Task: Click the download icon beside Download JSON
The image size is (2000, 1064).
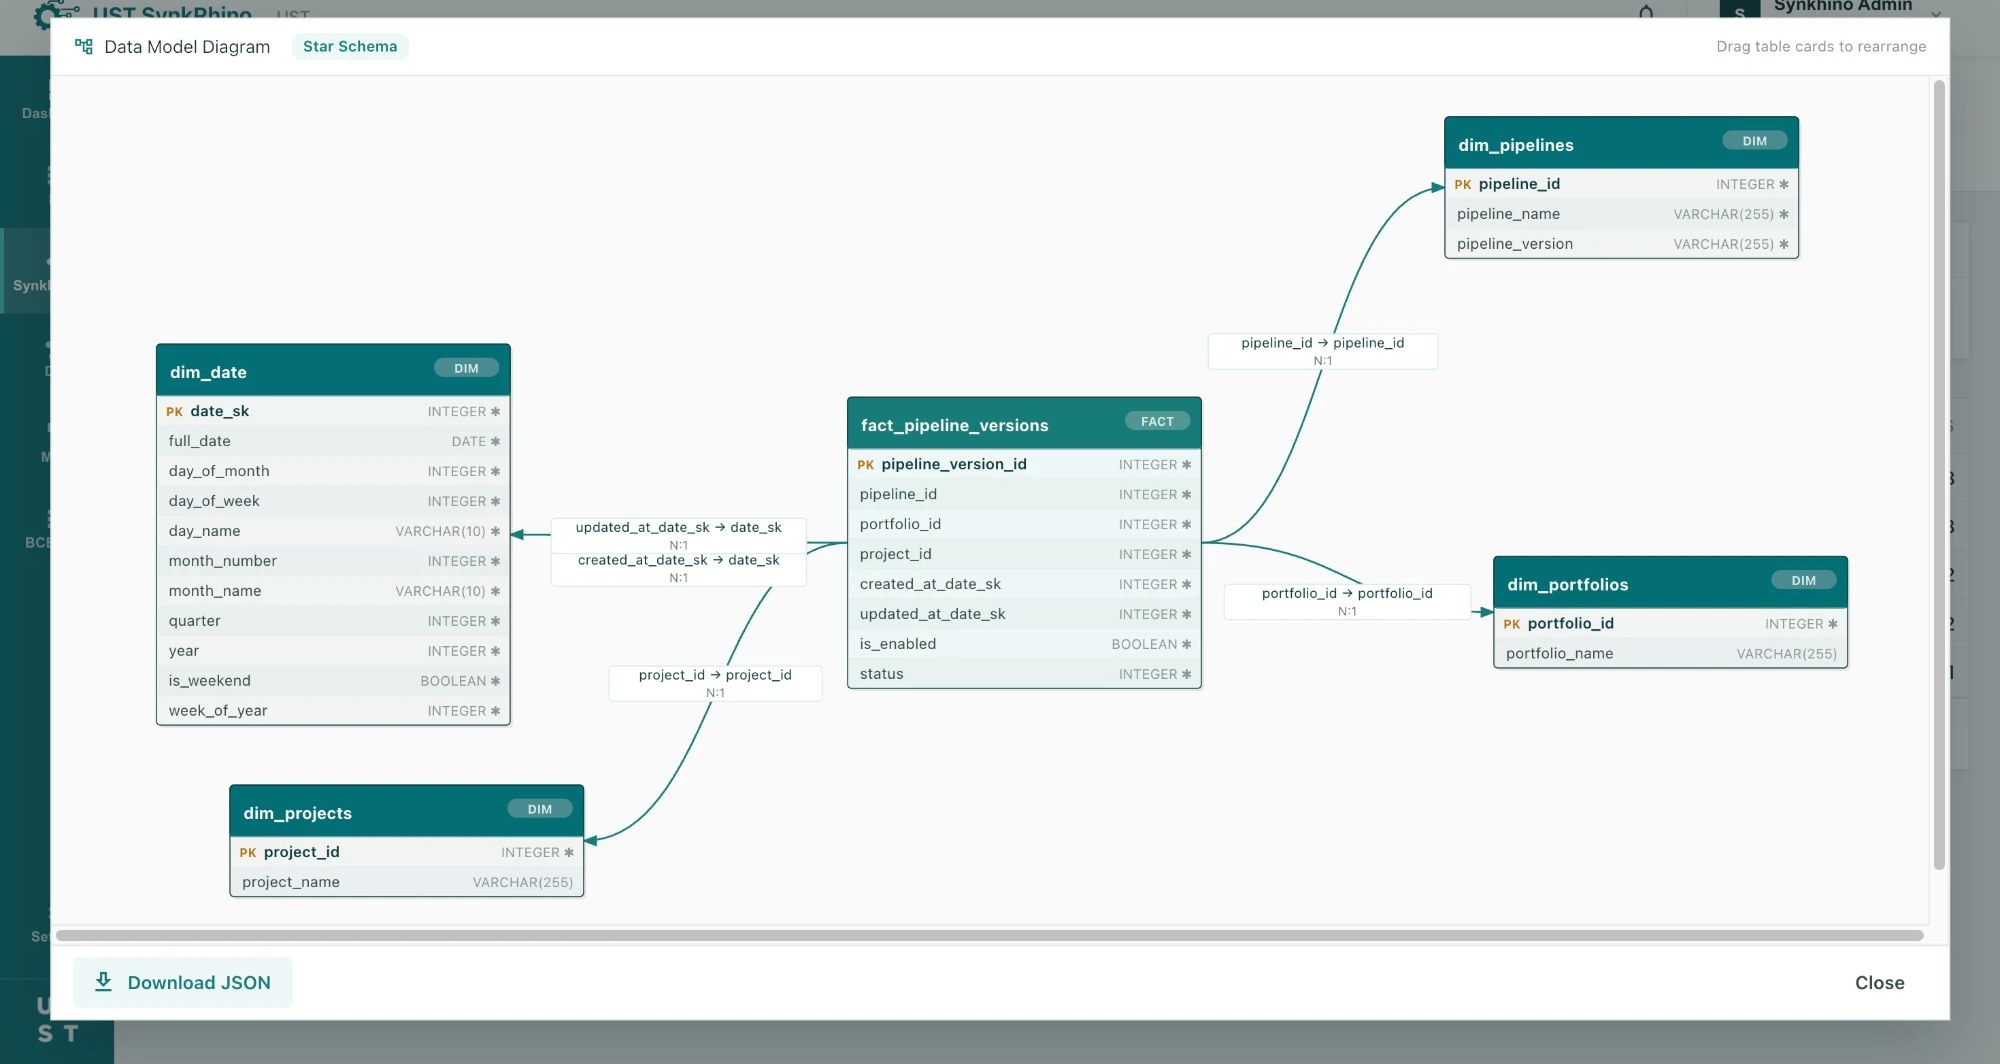Action: 103,982
